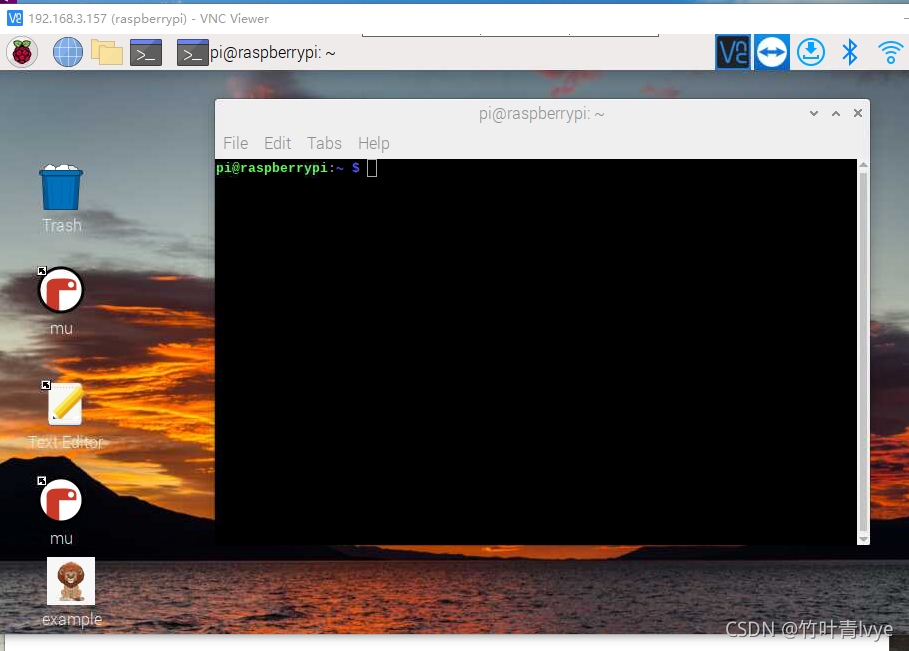Open the terminal Help menu
The image size is (909, 651).
(x=373, y=143)
